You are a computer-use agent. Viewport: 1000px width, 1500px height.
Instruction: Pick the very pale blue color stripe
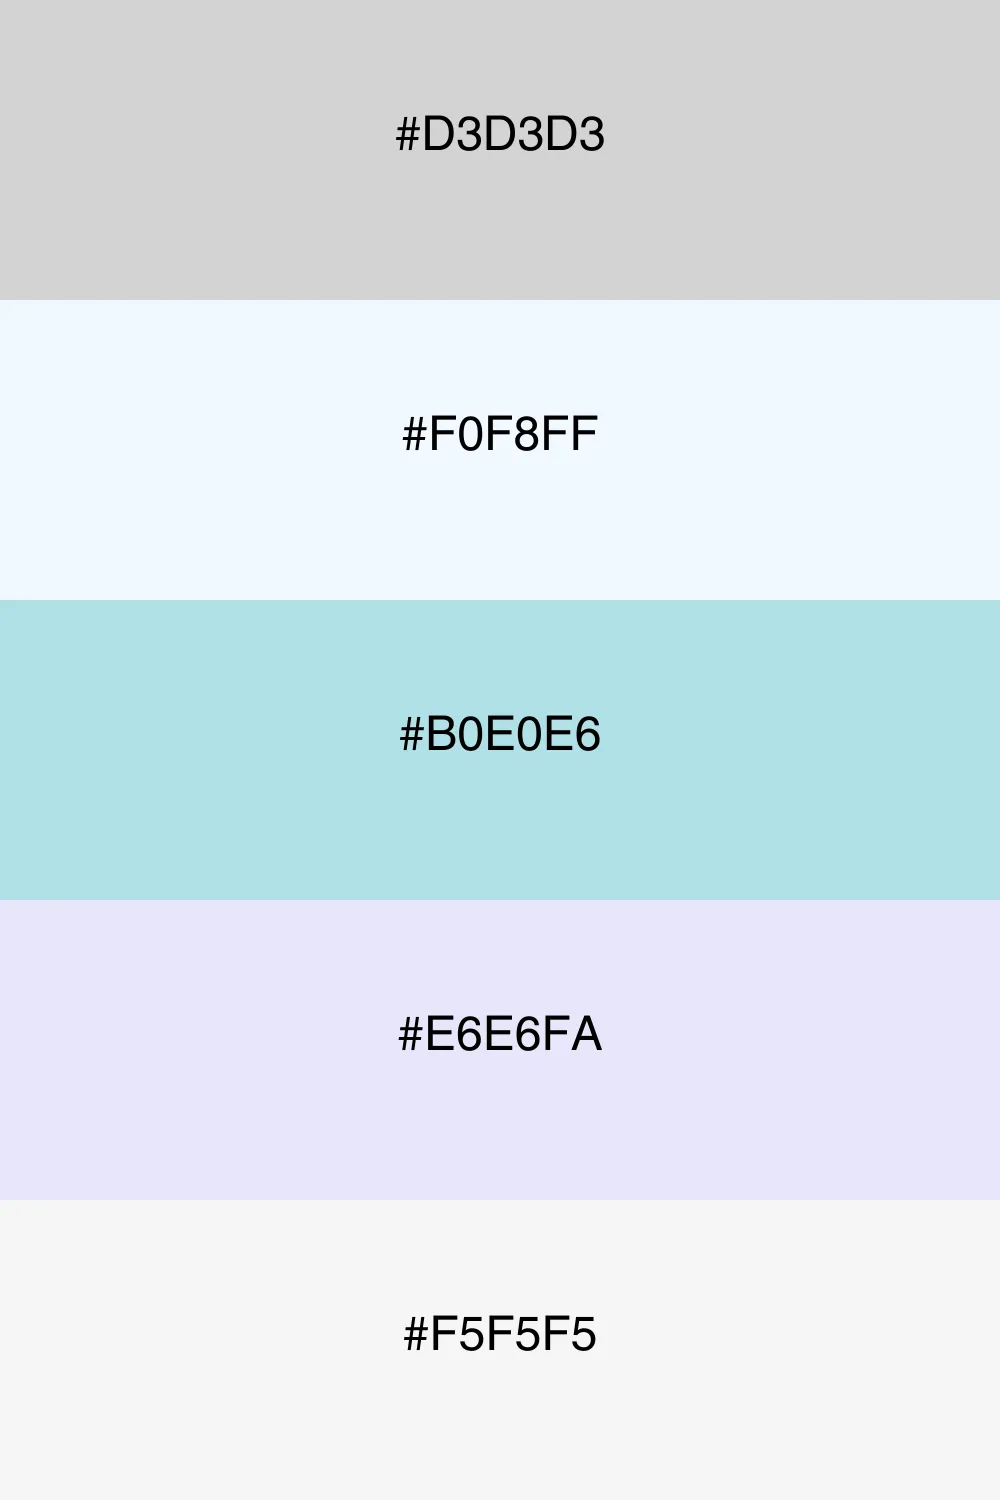click(500, 450)
